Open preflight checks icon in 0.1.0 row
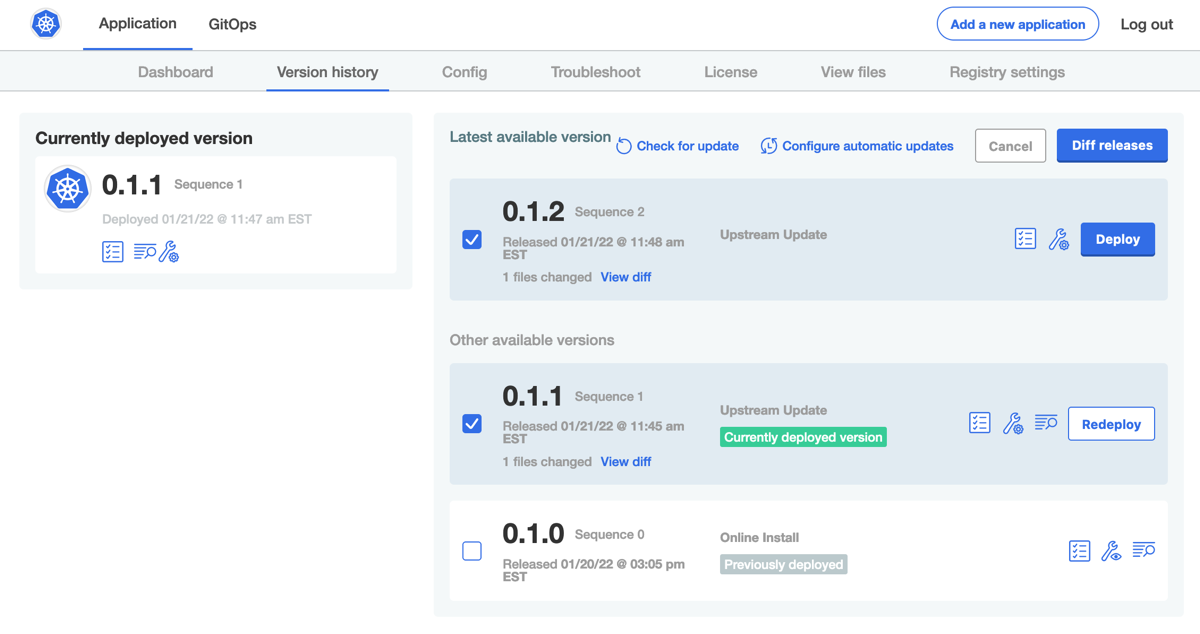 click(1079, 551)
